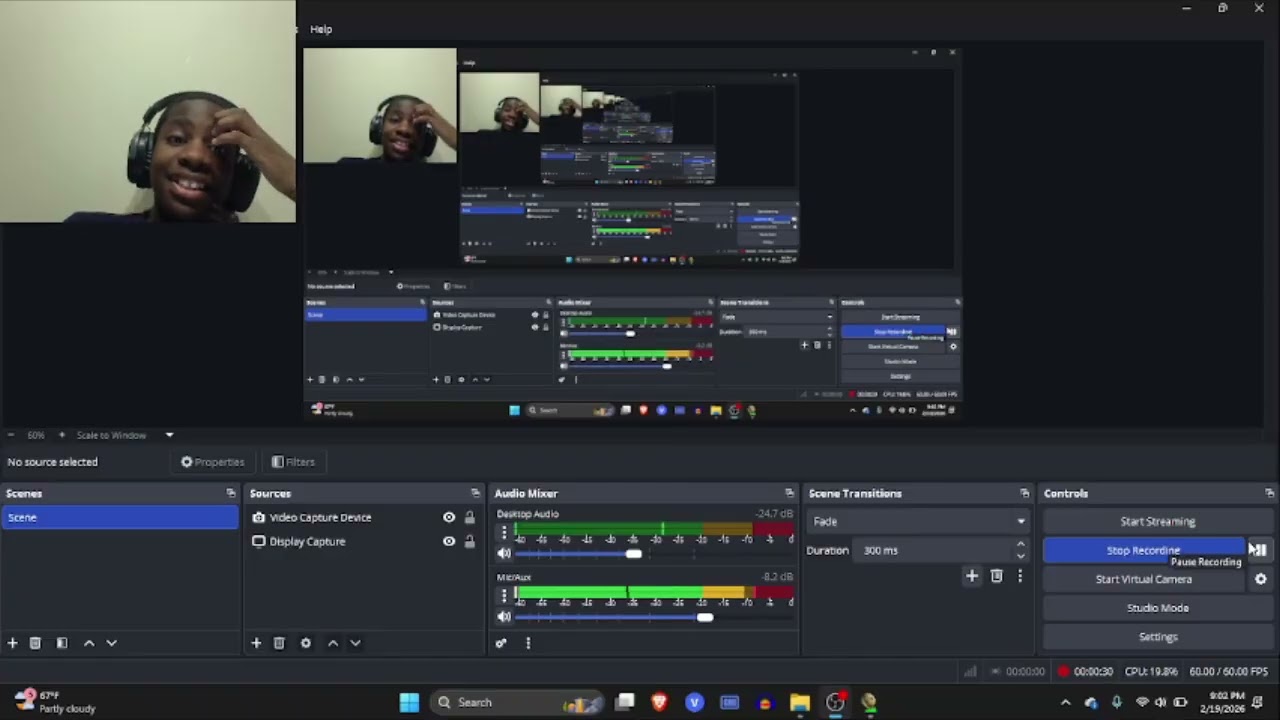Open virtual camera settings gear
This screenshot has height=720, width=1280.
(1260, 579)
